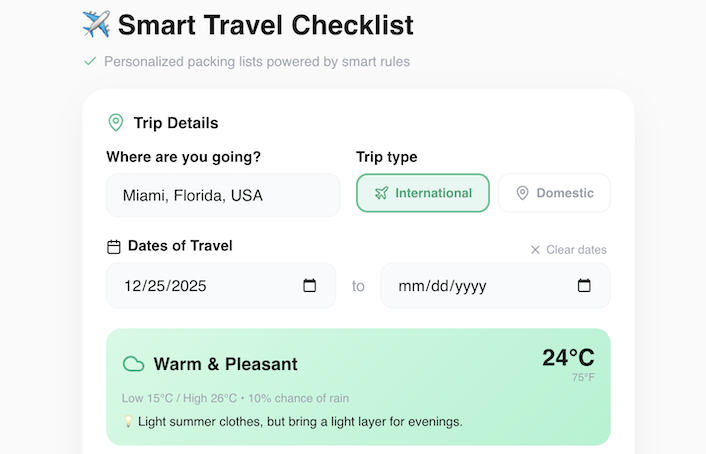Click the 24°C temperature reading
Image resolution: width=706 pixels, height=454 pixels.
click(568, 358)
